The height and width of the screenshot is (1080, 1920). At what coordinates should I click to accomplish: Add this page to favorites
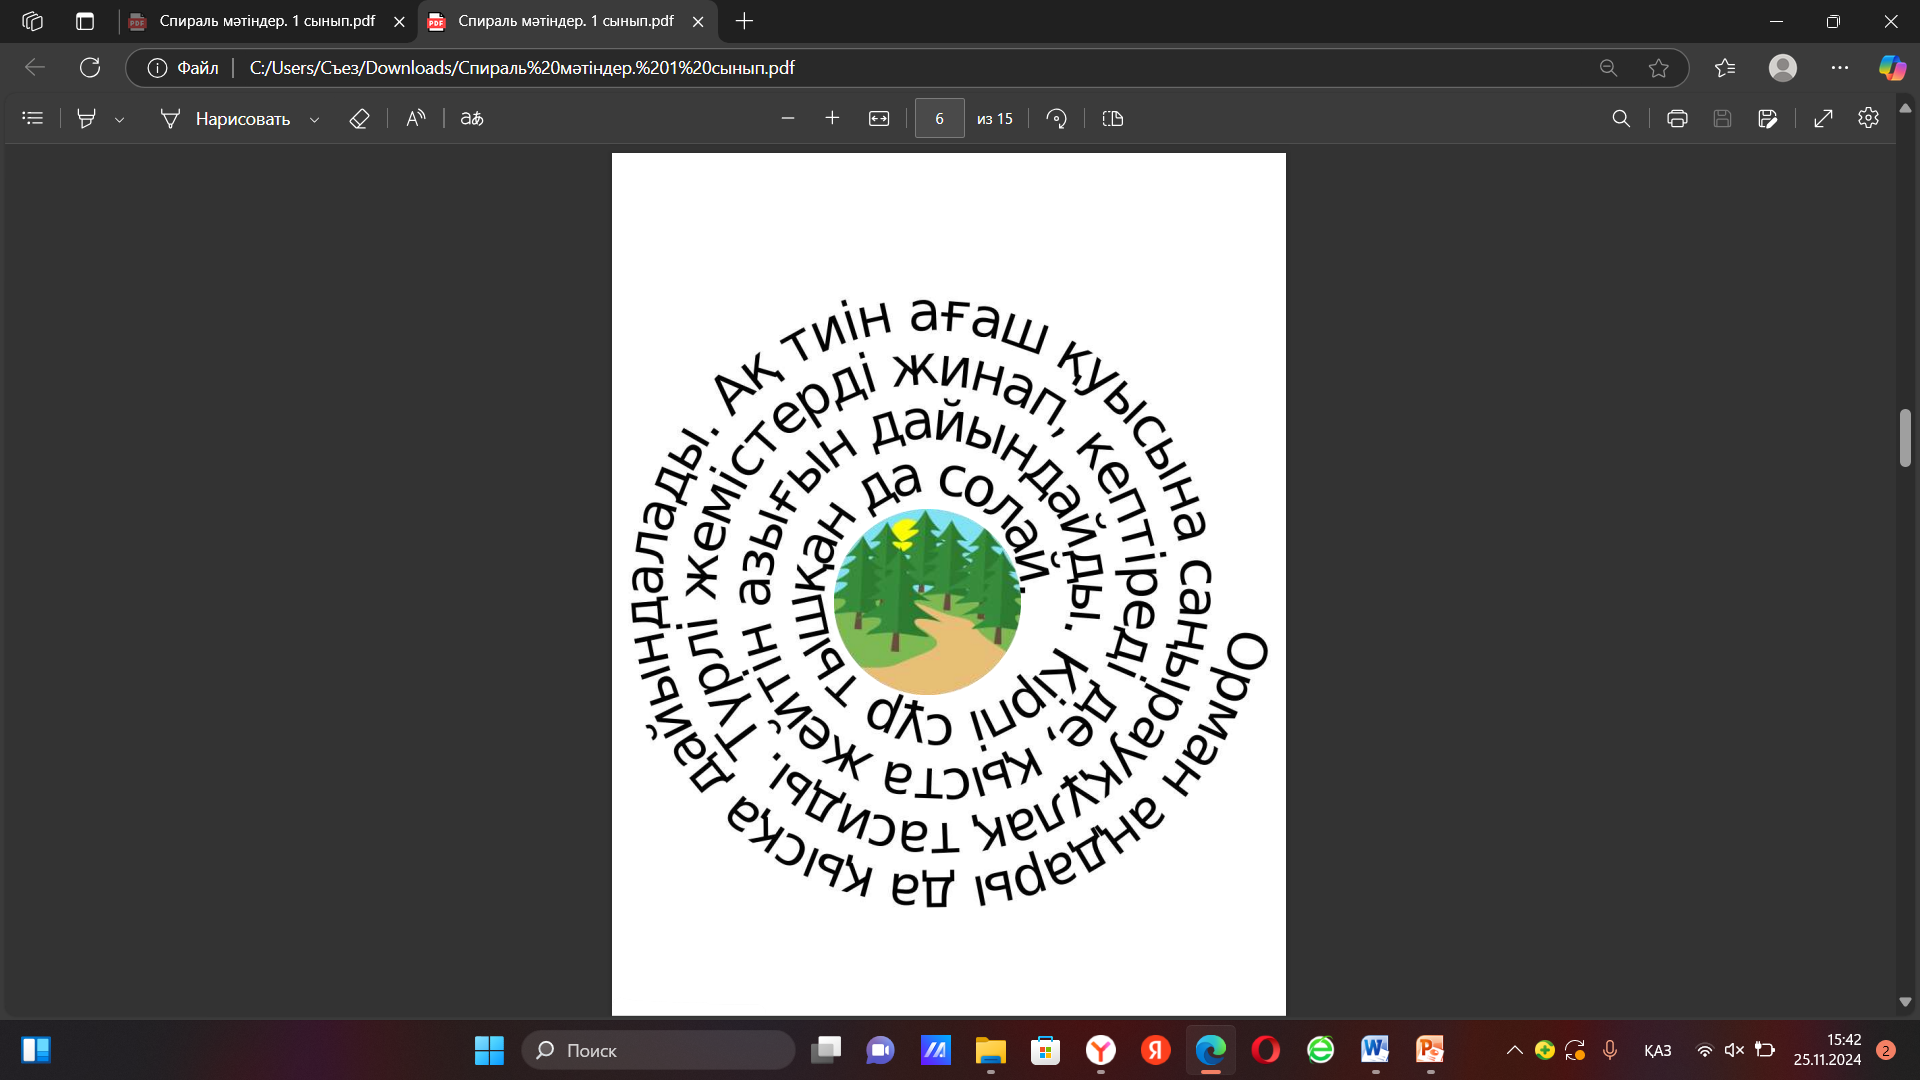coord(1659,68)
